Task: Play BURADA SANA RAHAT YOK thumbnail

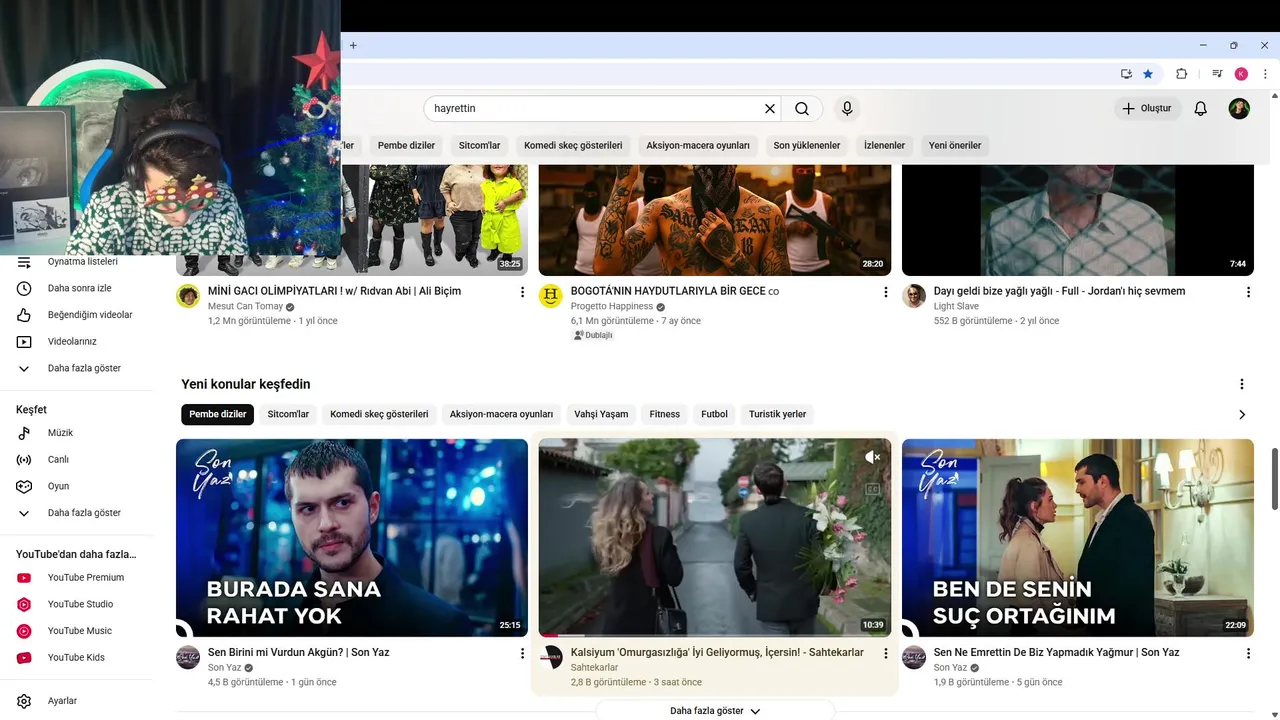Action: click(x=352, y=538)
